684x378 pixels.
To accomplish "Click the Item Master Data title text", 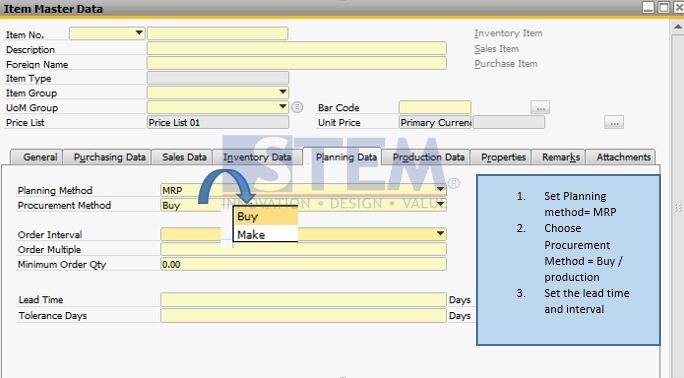I will tap(54, 9).
